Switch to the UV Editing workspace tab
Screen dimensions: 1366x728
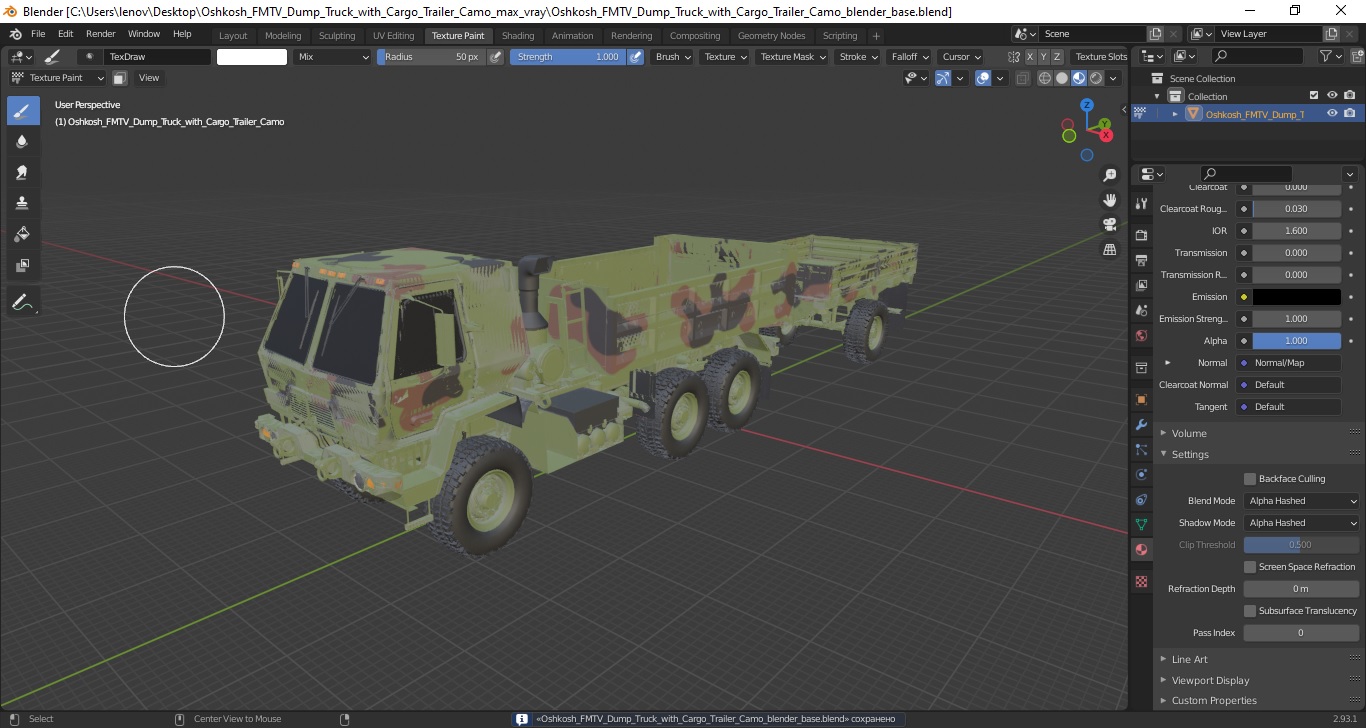[x=393, y=36]
